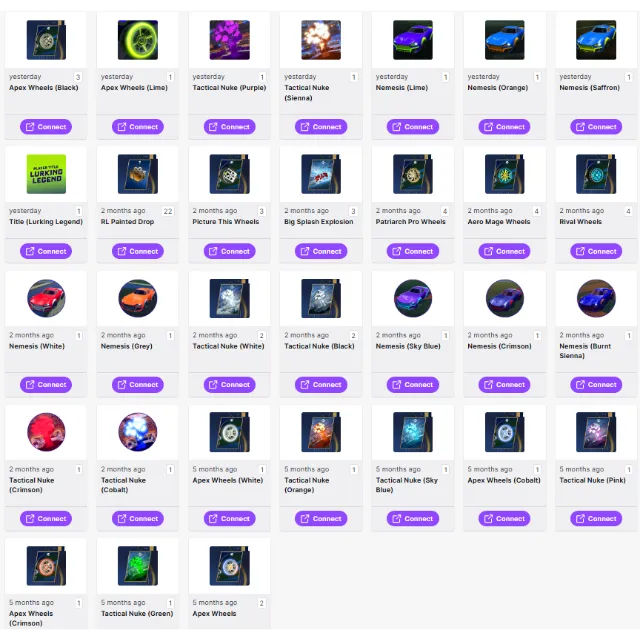Connect for the Nemesis (Crimson) listing

pos(504,384)
